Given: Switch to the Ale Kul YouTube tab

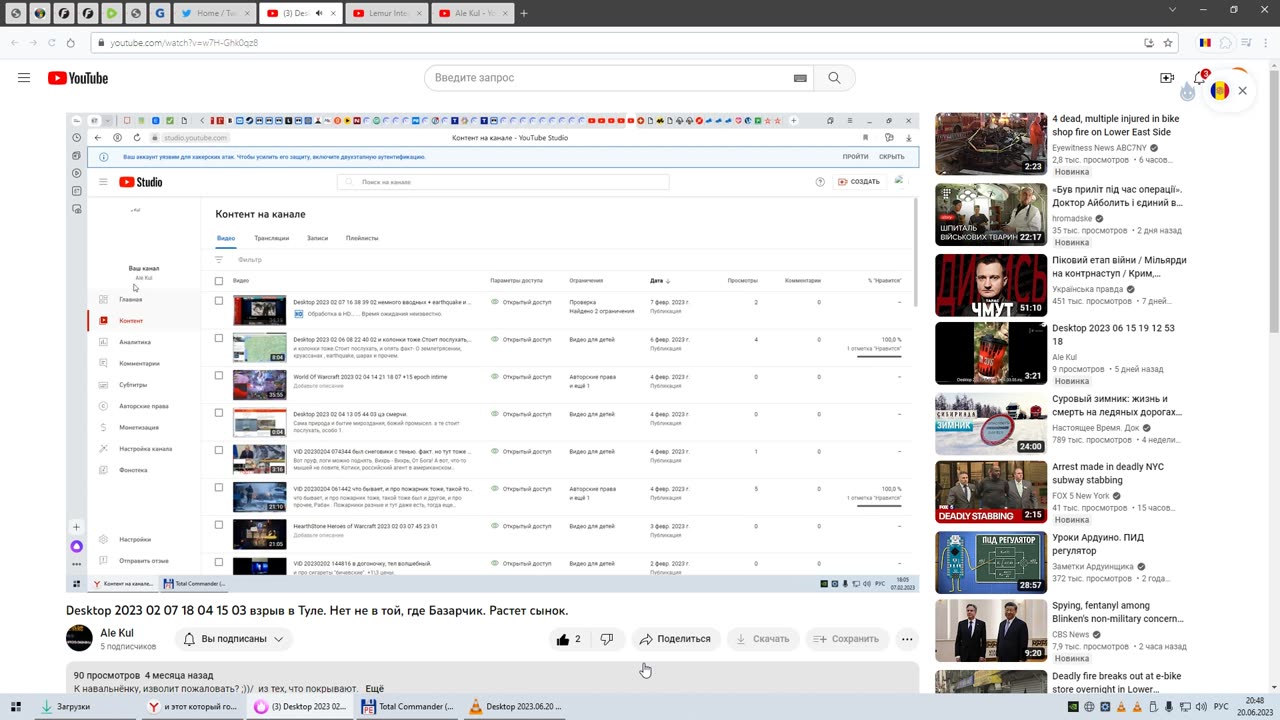Looking at the screenshot, I should click(x=475, y=13).
